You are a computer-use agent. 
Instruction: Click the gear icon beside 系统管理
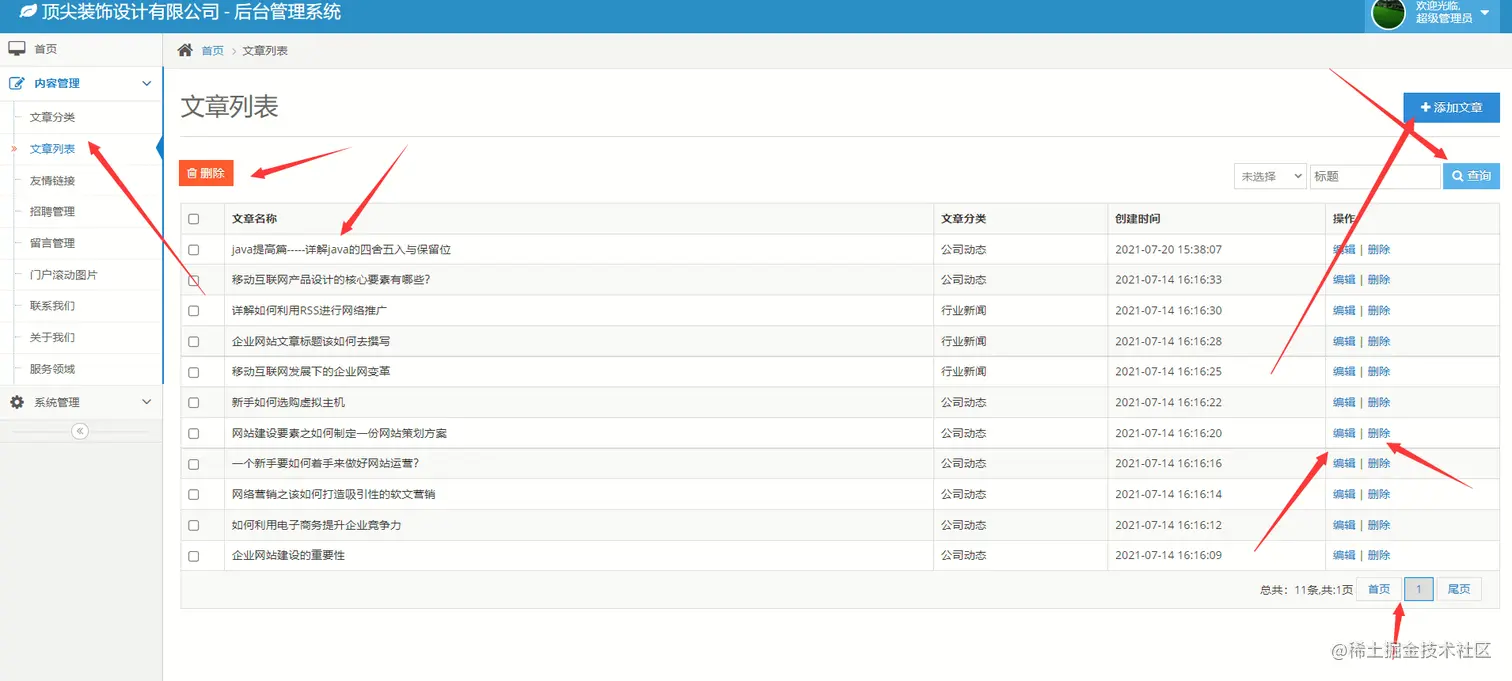(17, 402)
